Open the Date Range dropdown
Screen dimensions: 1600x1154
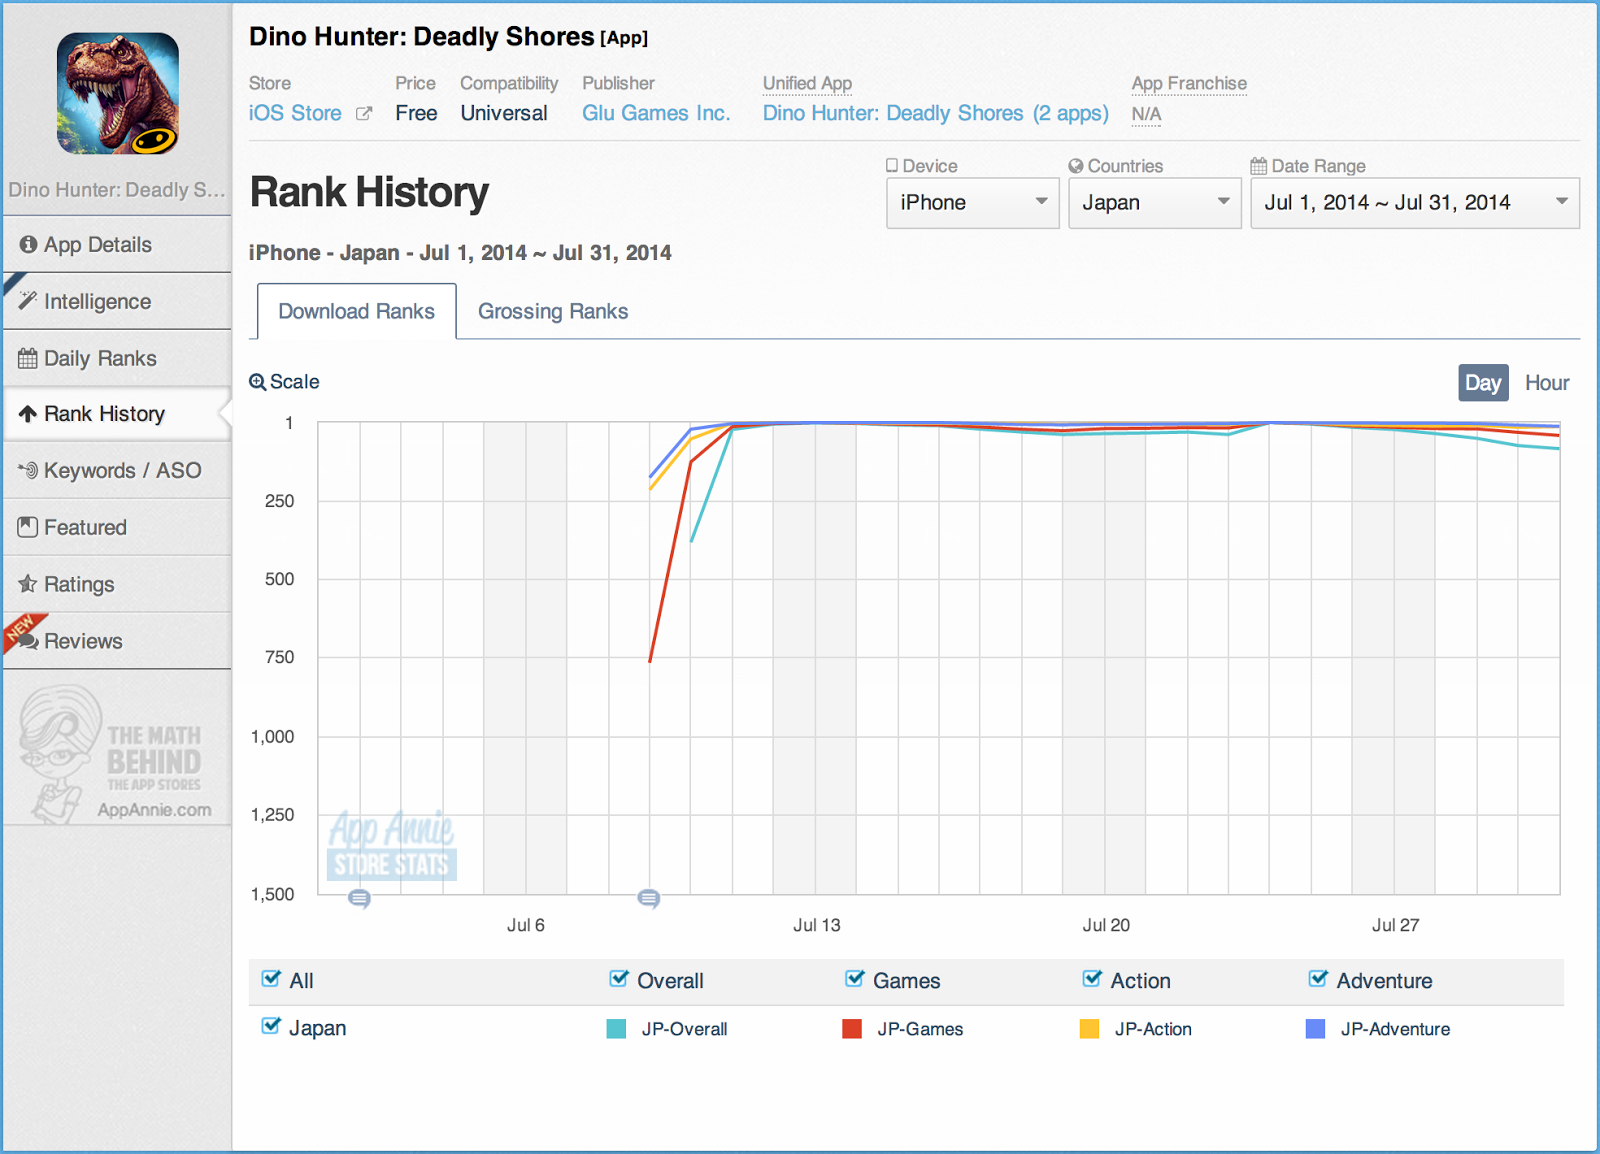[1415, 203]
